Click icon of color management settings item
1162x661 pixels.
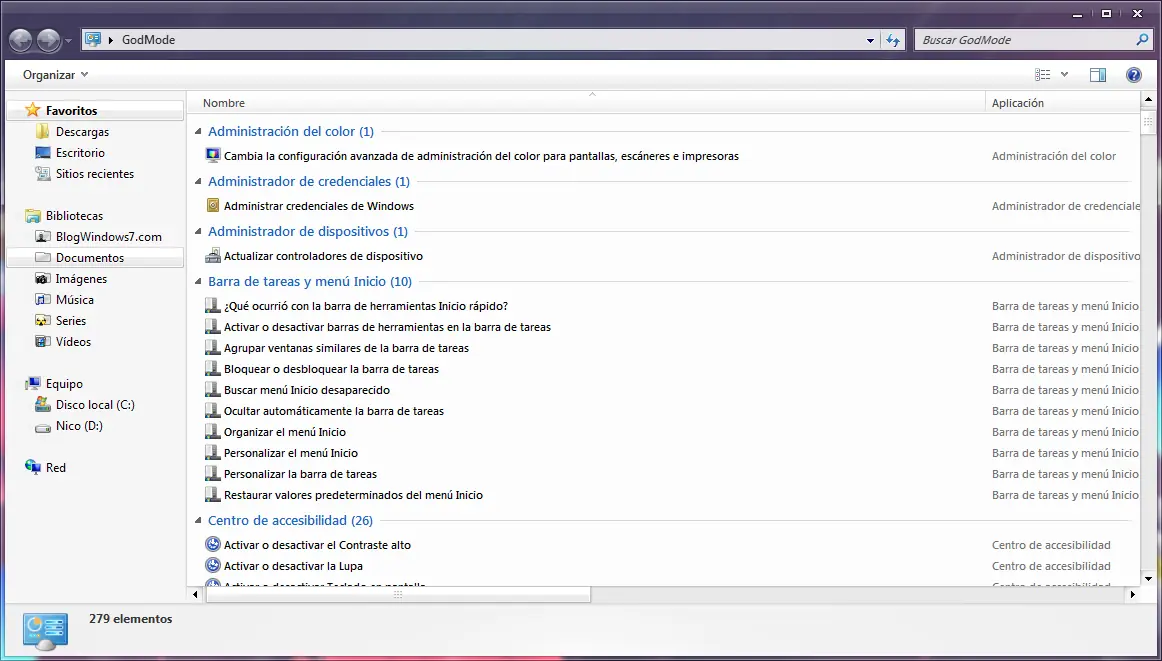[213, 156]
